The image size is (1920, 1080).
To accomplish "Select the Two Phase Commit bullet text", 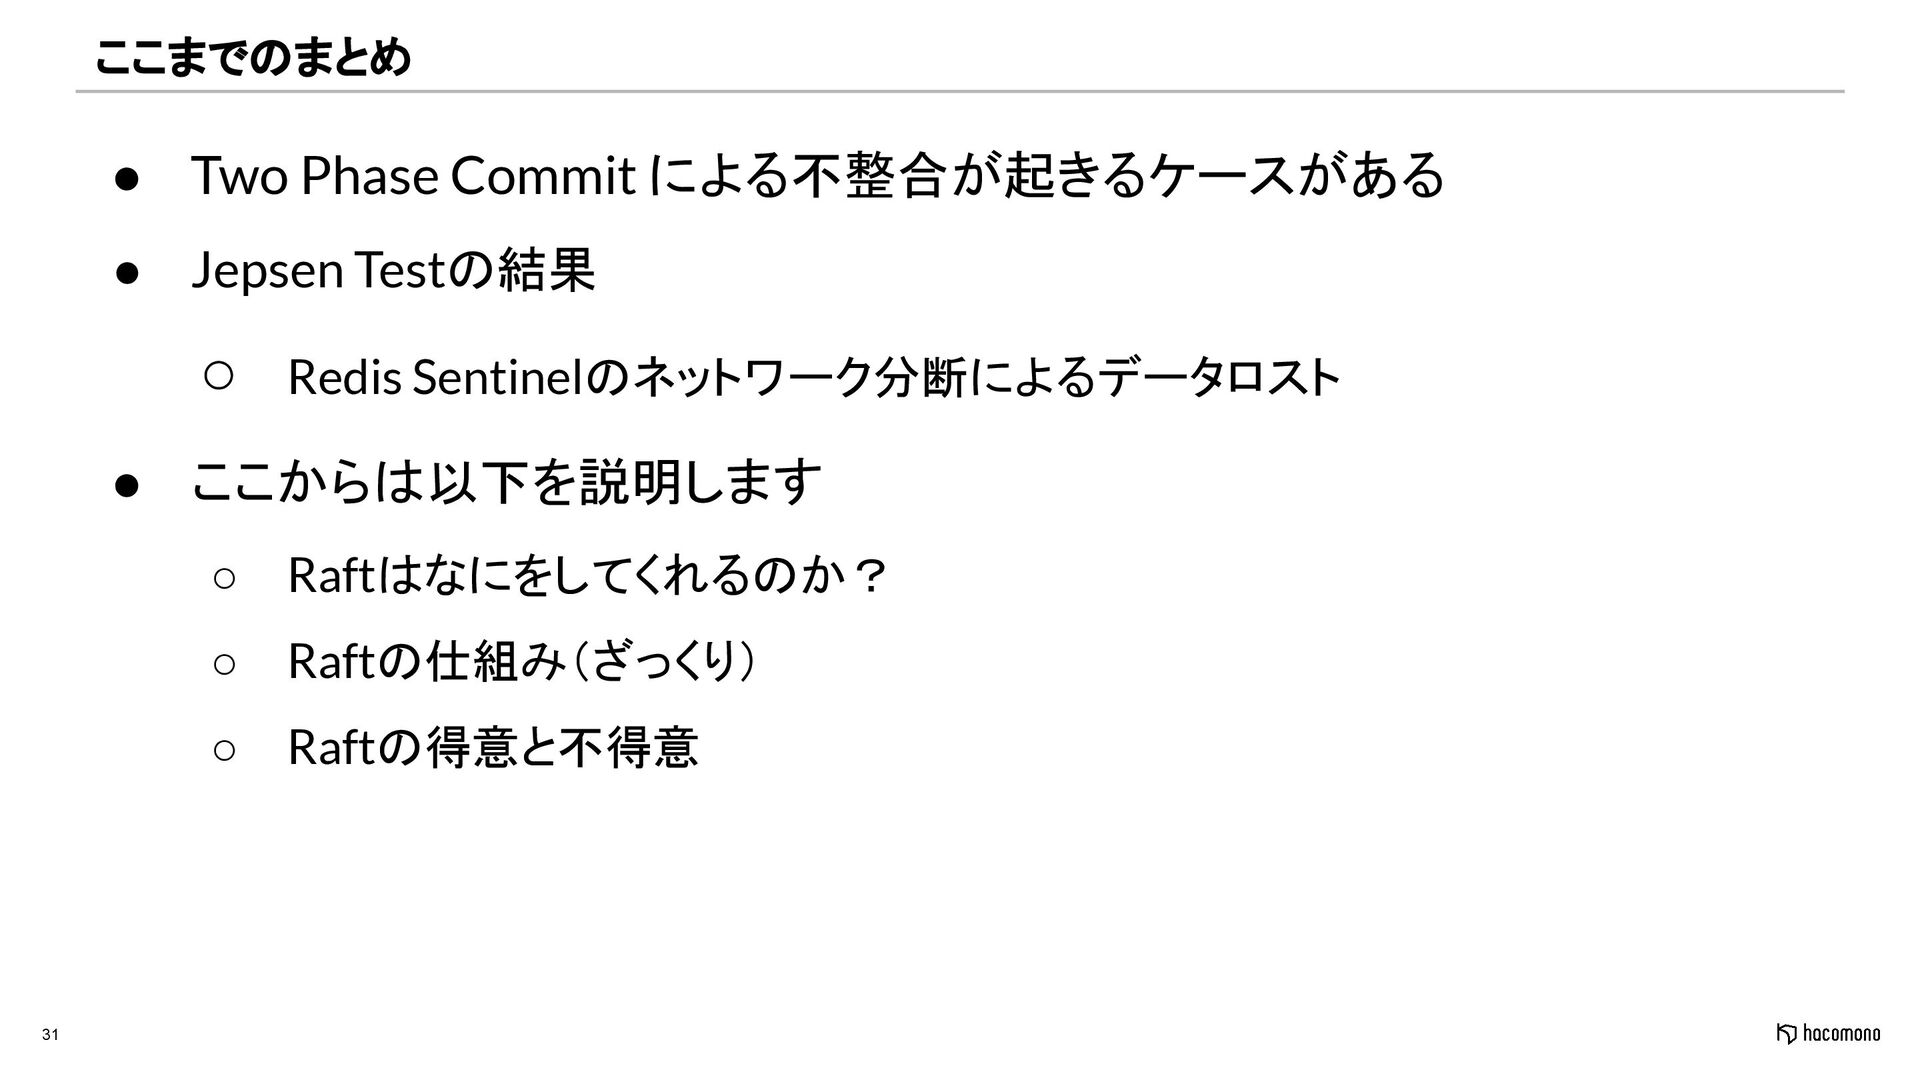I will tap(818, 176).
